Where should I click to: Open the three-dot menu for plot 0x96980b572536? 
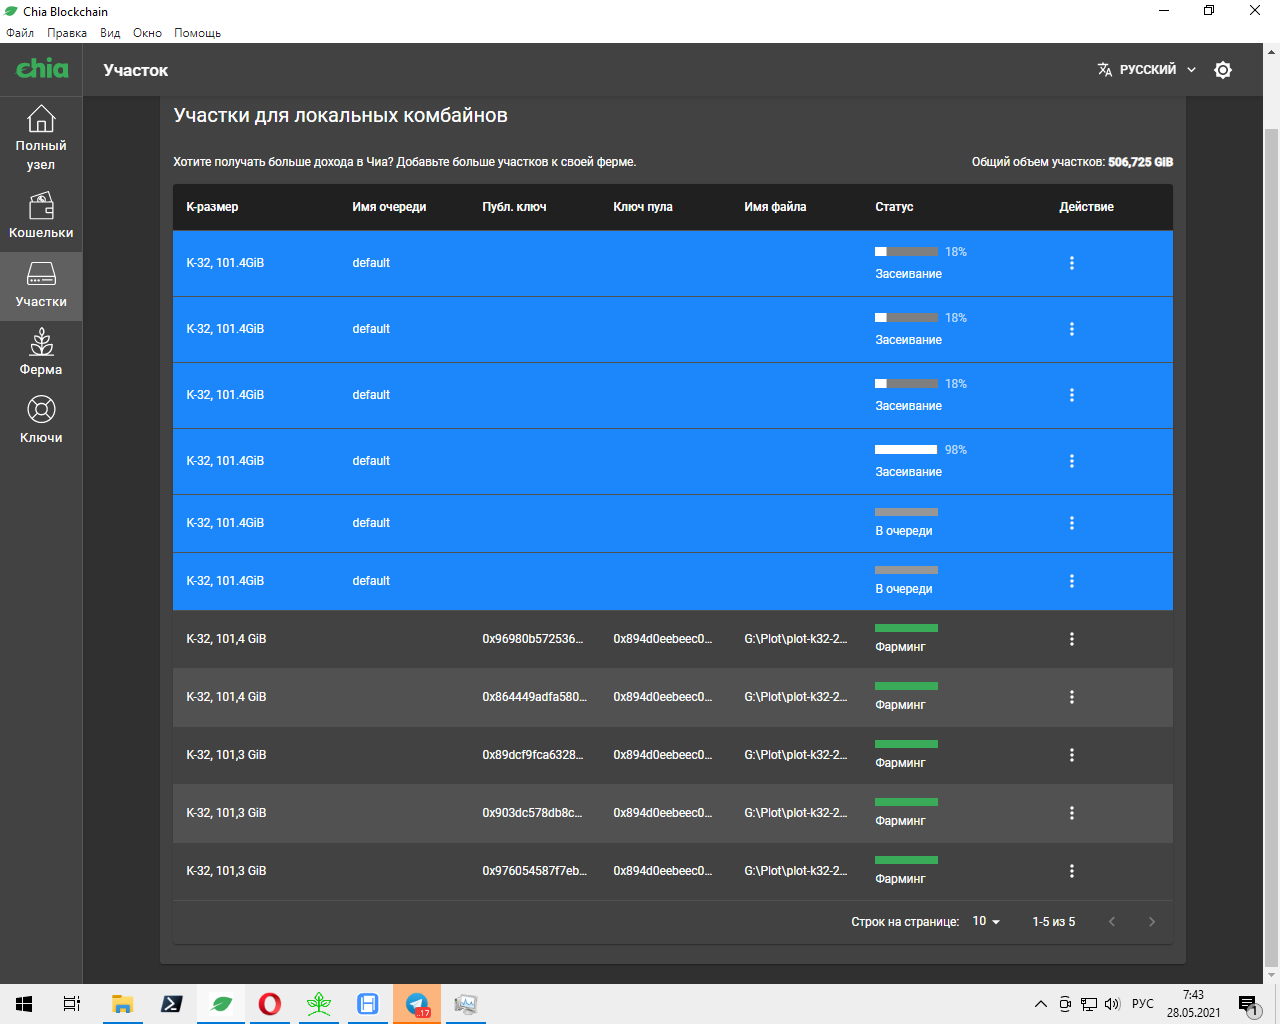point(1072,639)
